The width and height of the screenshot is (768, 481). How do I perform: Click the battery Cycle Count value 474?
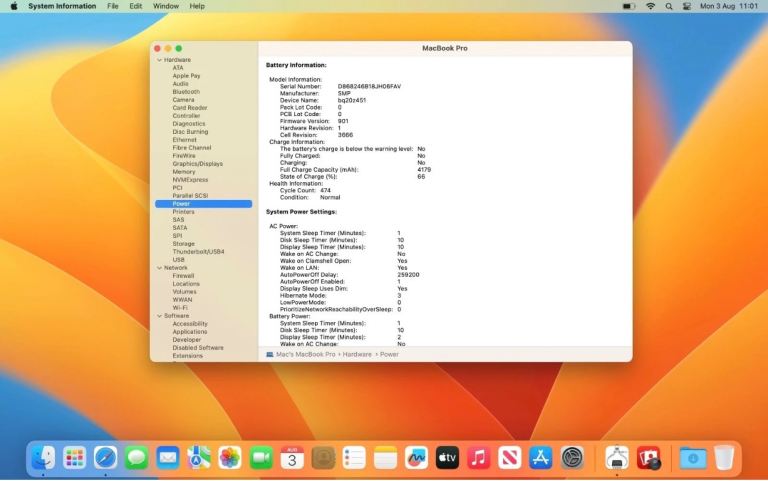[325, 191]
